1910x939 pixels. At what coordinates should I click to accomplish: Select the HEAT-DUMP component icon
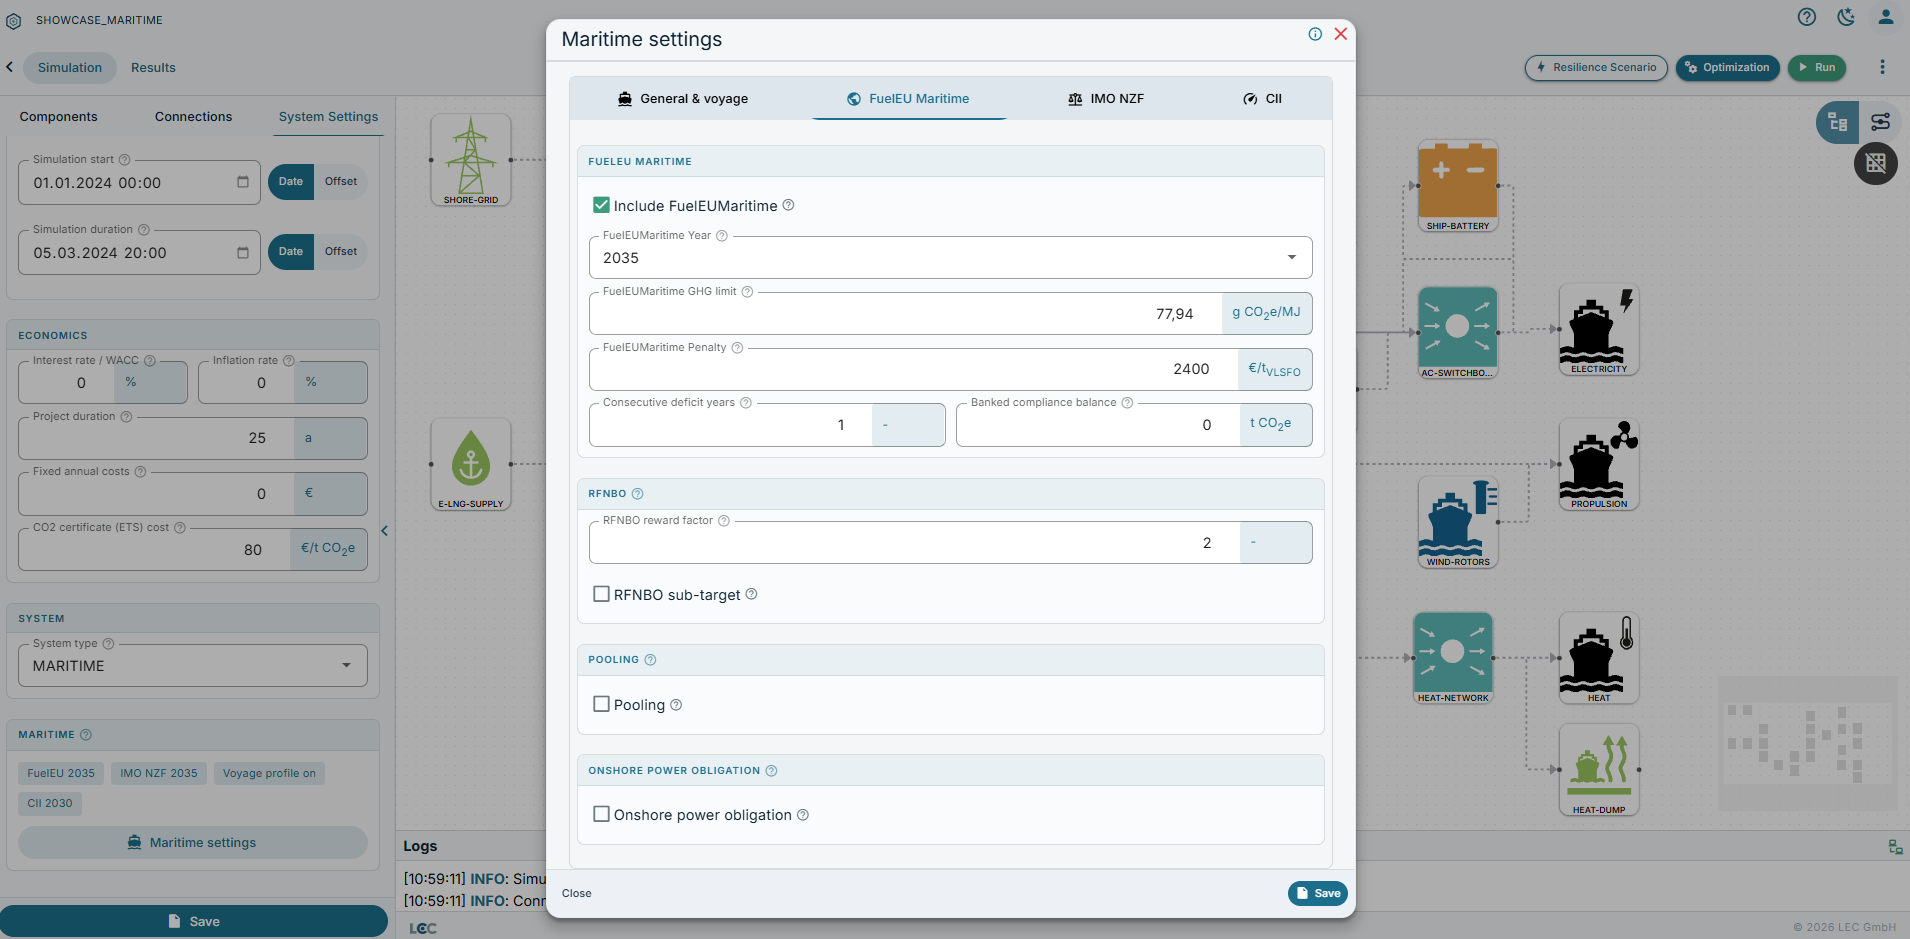(x=1599, y=770)
